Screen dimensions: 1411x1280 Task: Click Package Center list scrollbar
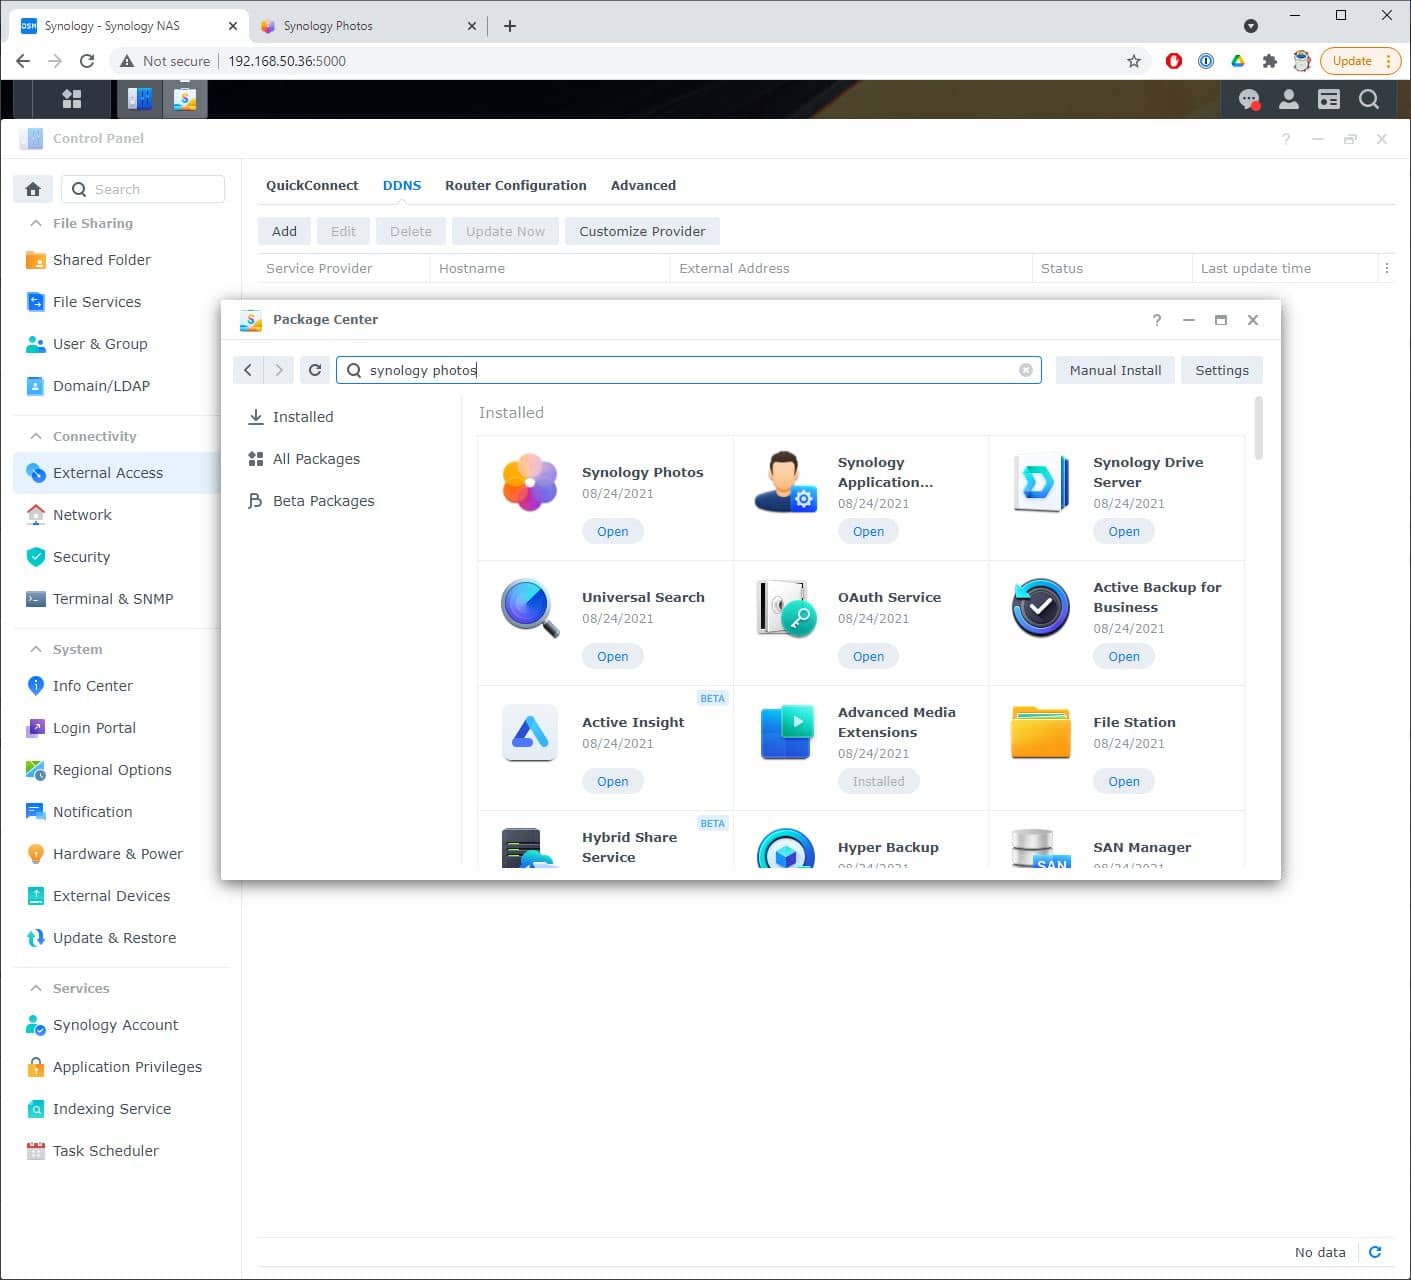coord(1258,428)
